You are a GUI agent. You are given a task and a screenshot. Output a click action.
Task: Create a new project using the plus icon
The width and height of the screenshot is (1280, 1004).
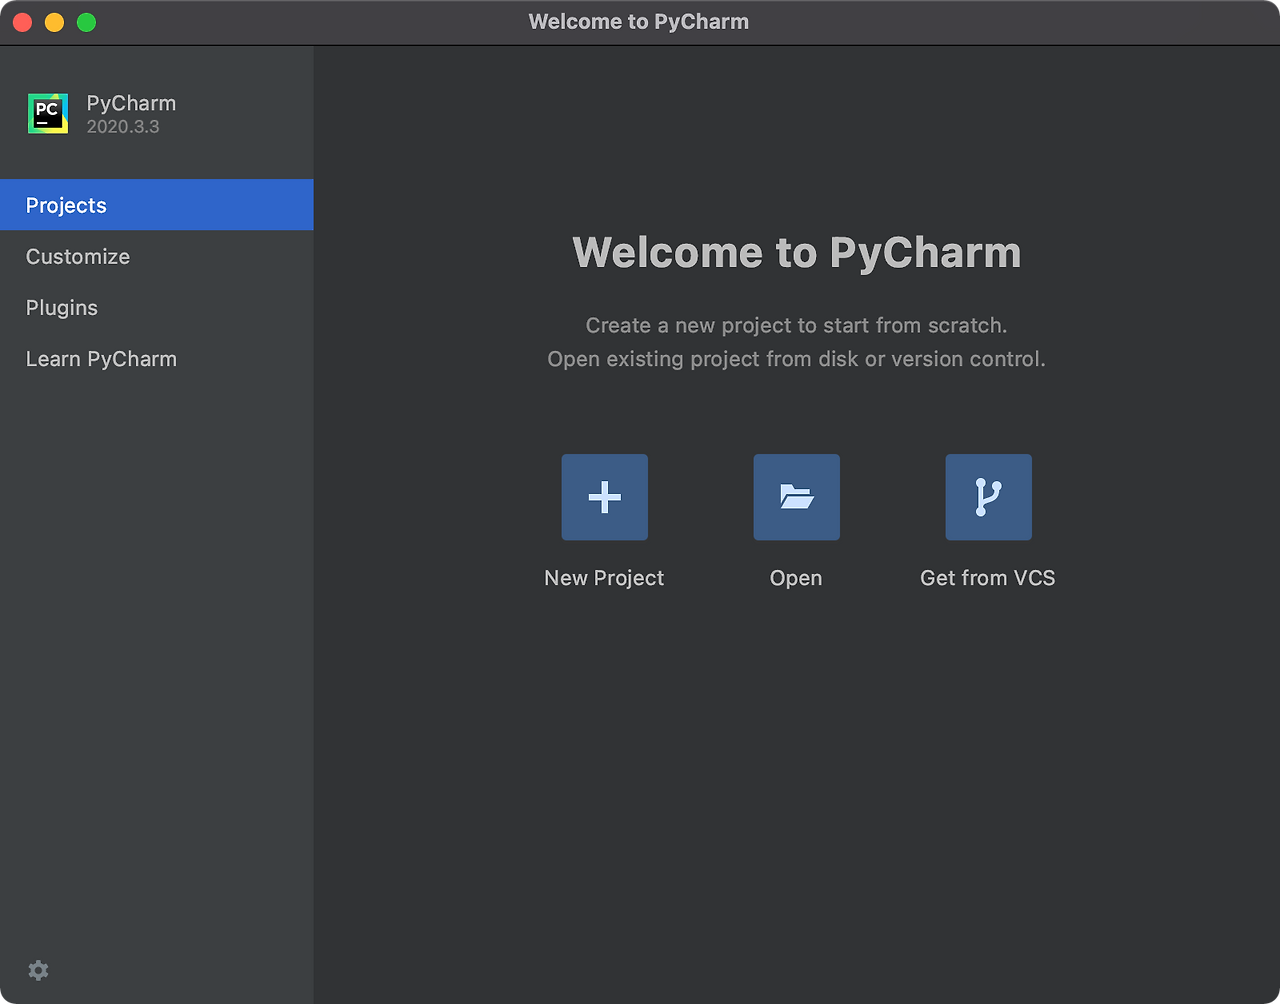[604, 497]
